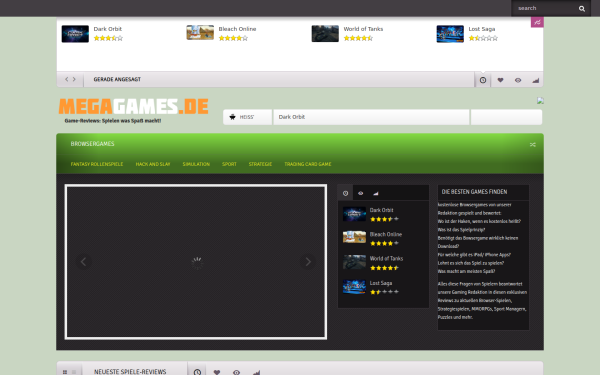Viewport: 600px width, 375px height.
Task: Click the Dark Orbit title in the dark widget
Action: tap(382, 210)
